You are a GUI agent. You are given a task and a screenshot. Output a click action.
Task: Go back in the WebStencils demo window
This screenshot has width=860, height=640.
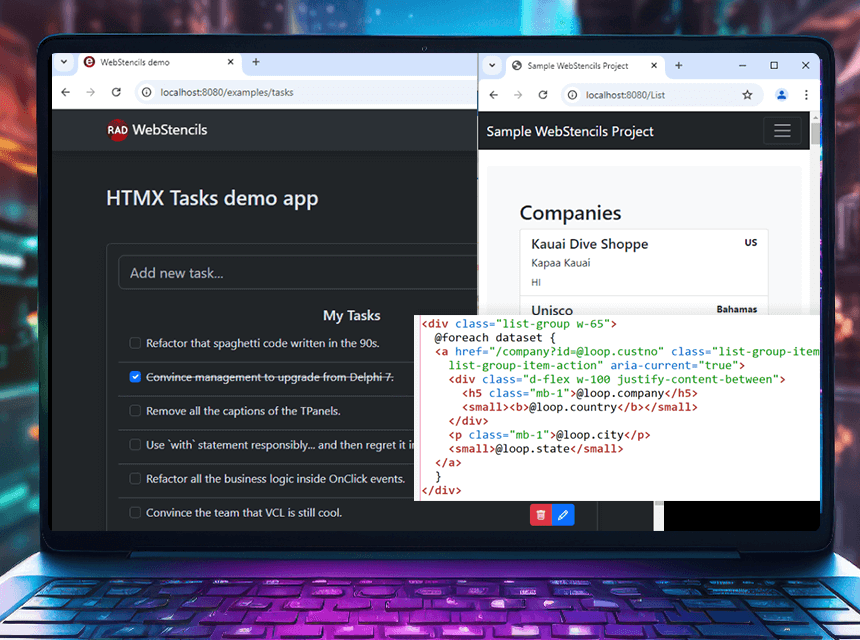coord(66,92)
